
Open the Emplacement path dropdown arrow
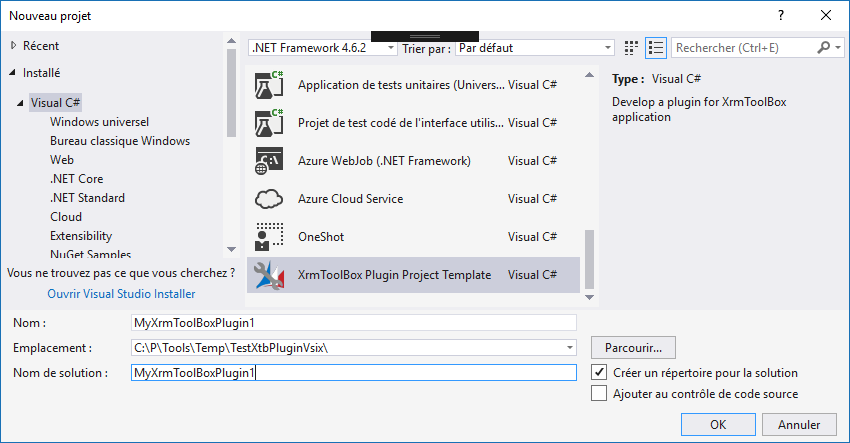click(570, 348)
